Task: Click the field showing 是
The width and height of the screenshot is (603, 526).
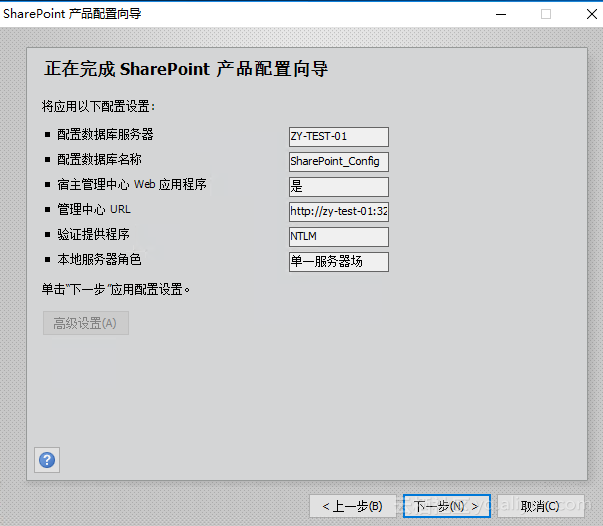Action: coord(339,187)
